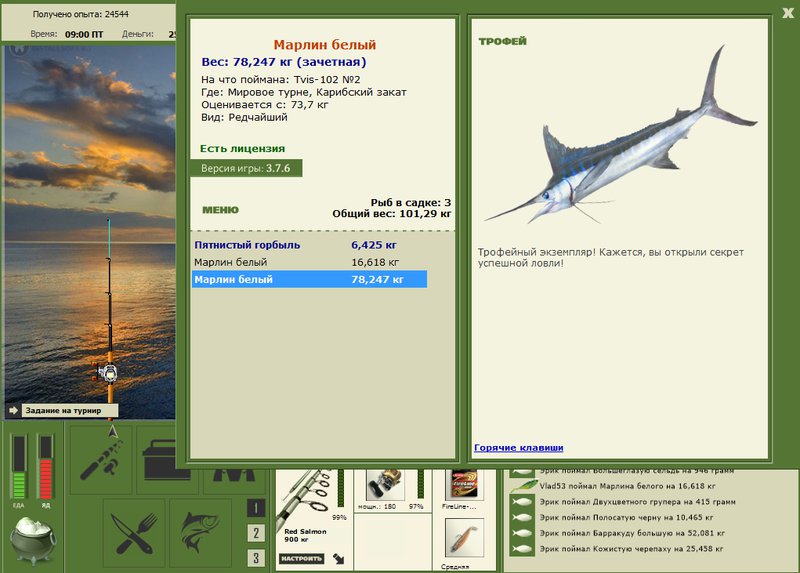Close the trophy window with X
This screenshot has width=800, height=573.
click(x=788, y=13)
